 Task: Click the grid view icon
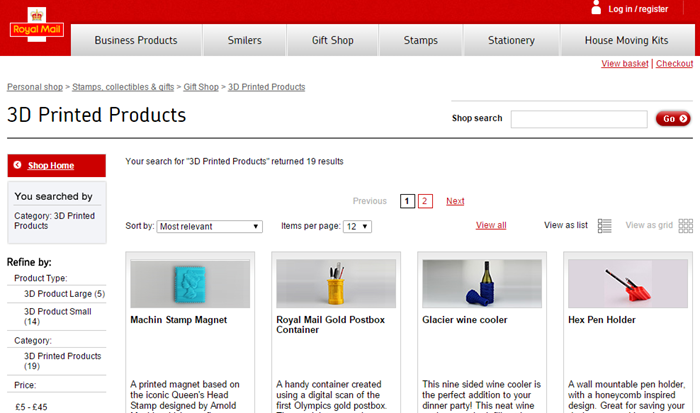pos(685,226)
